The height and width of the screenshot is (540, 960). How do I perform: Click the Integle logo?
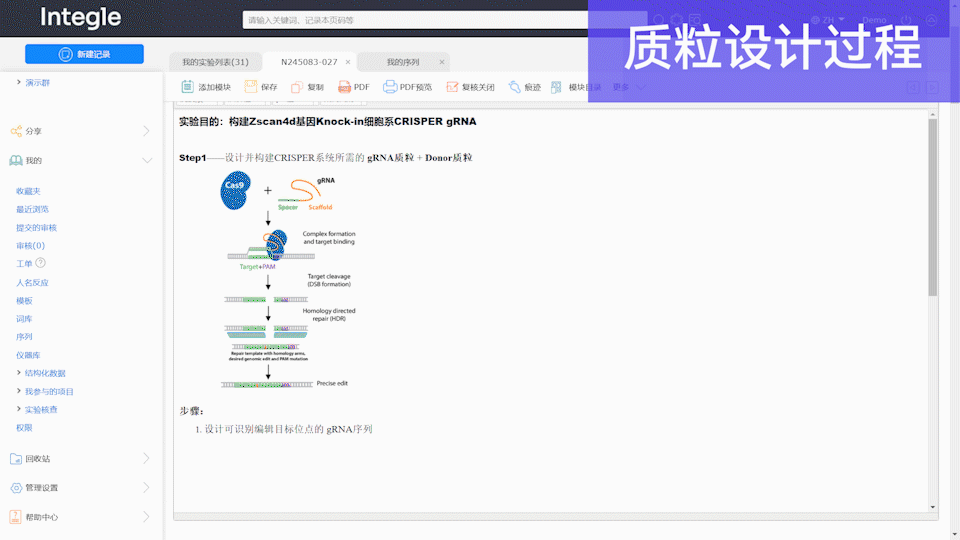click(x=81, y=17)
